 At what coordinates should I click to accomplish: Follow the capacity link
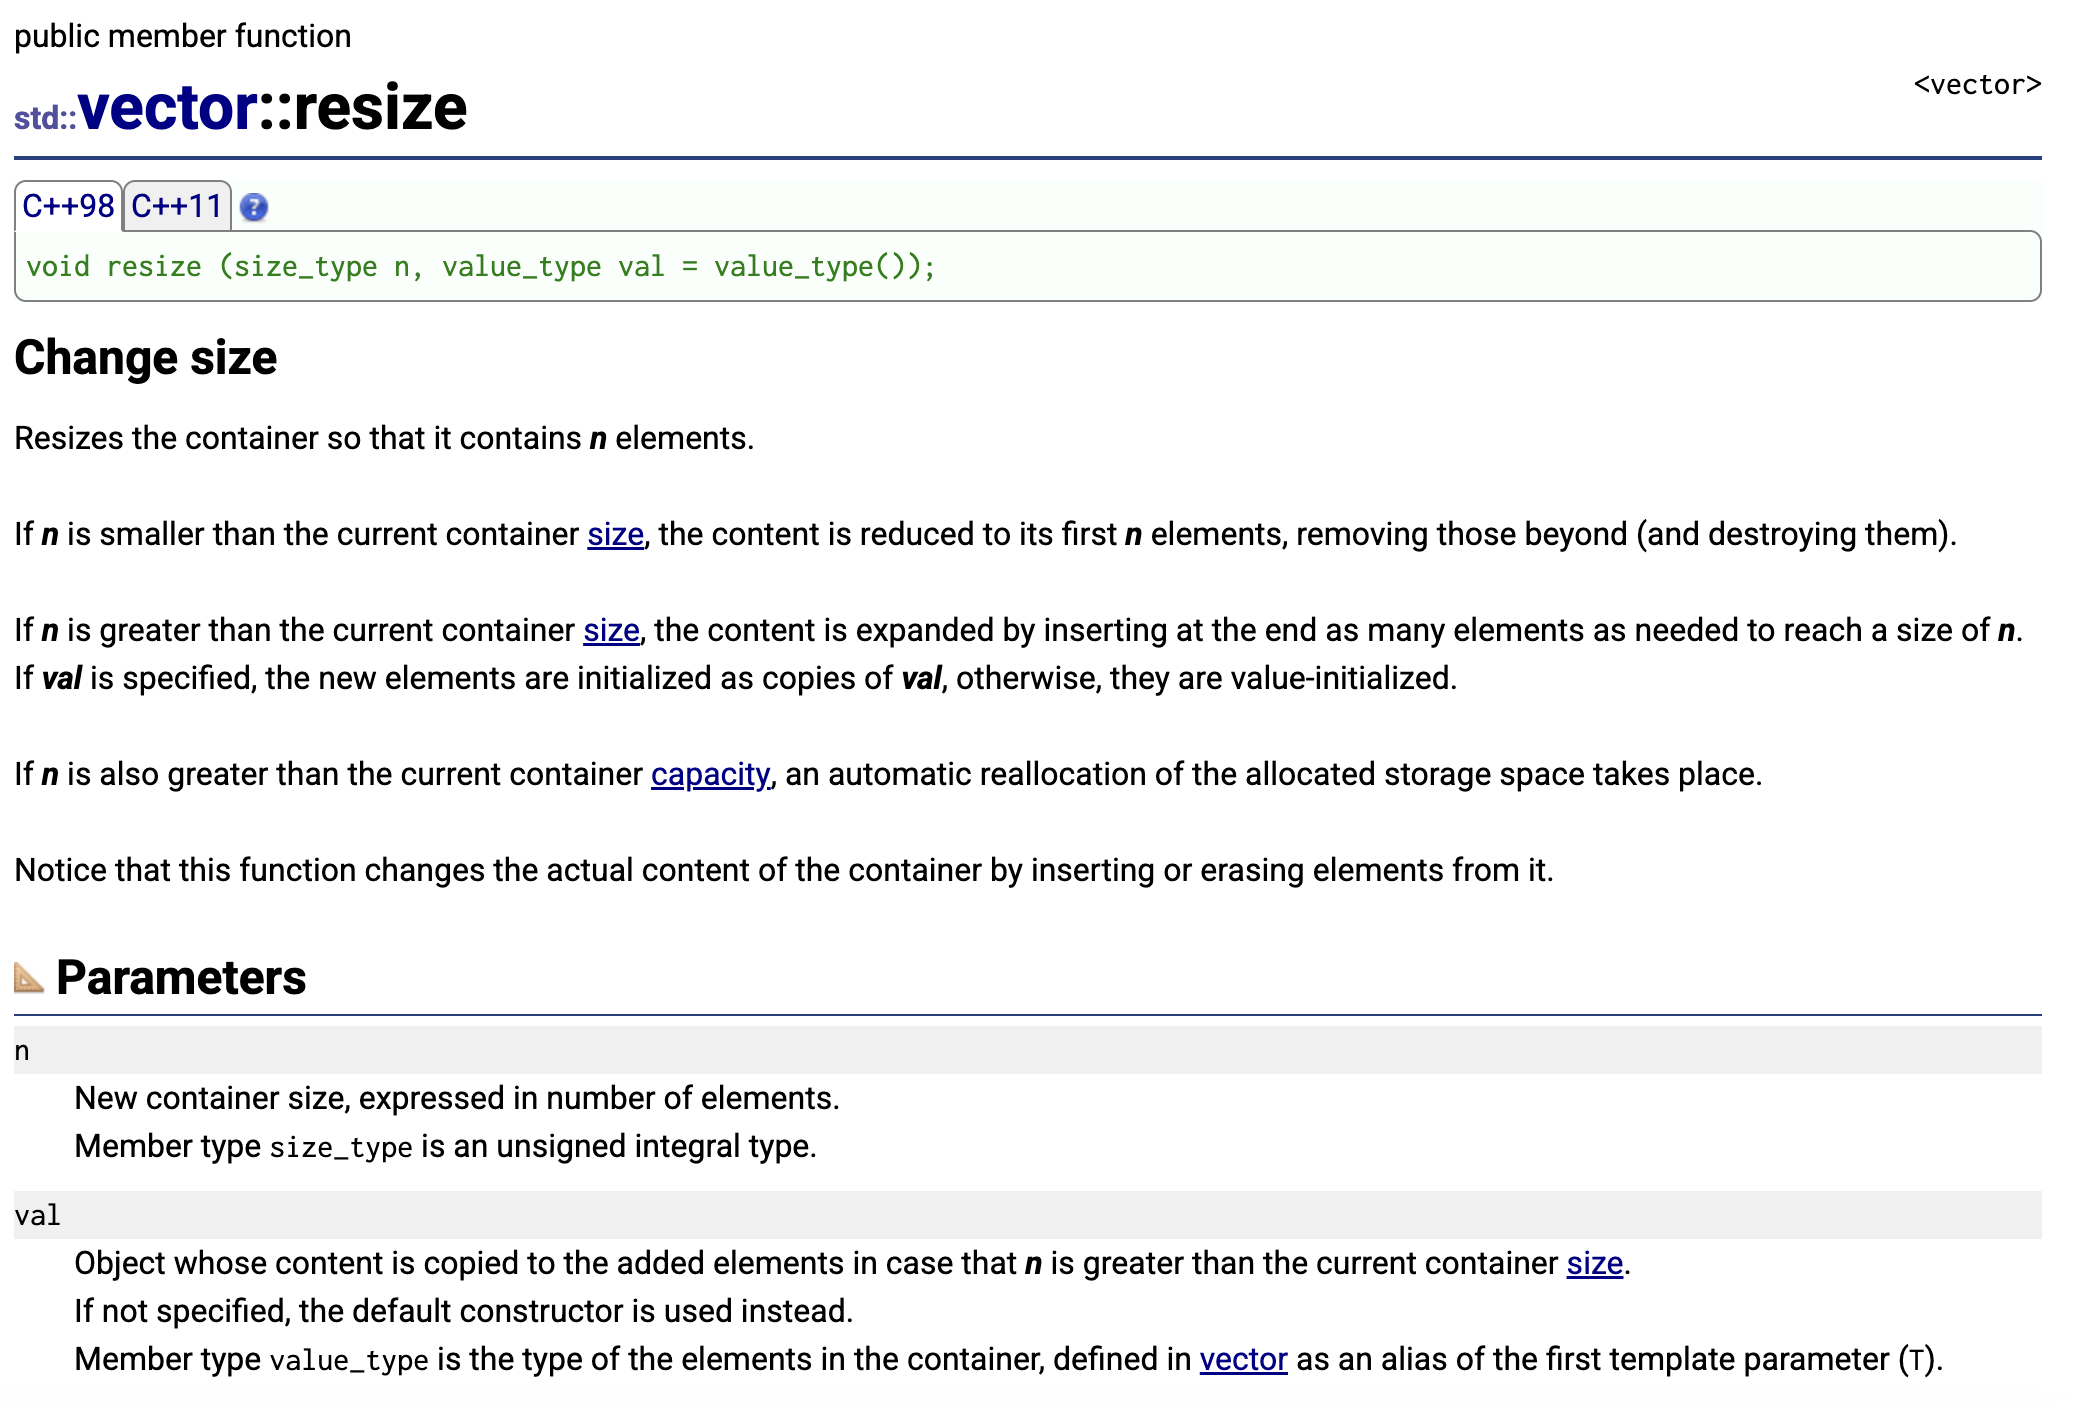click(x=710, y=774)
